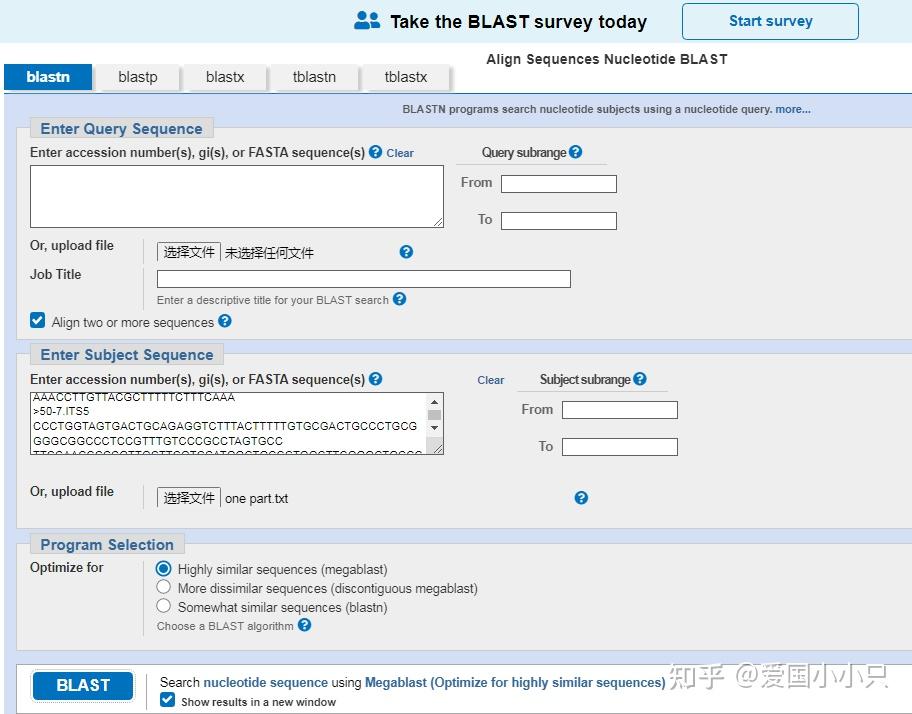Viewport: 912px width, 714px height.
Task: Click the one part.txt file name
Action: click(256, 498)
